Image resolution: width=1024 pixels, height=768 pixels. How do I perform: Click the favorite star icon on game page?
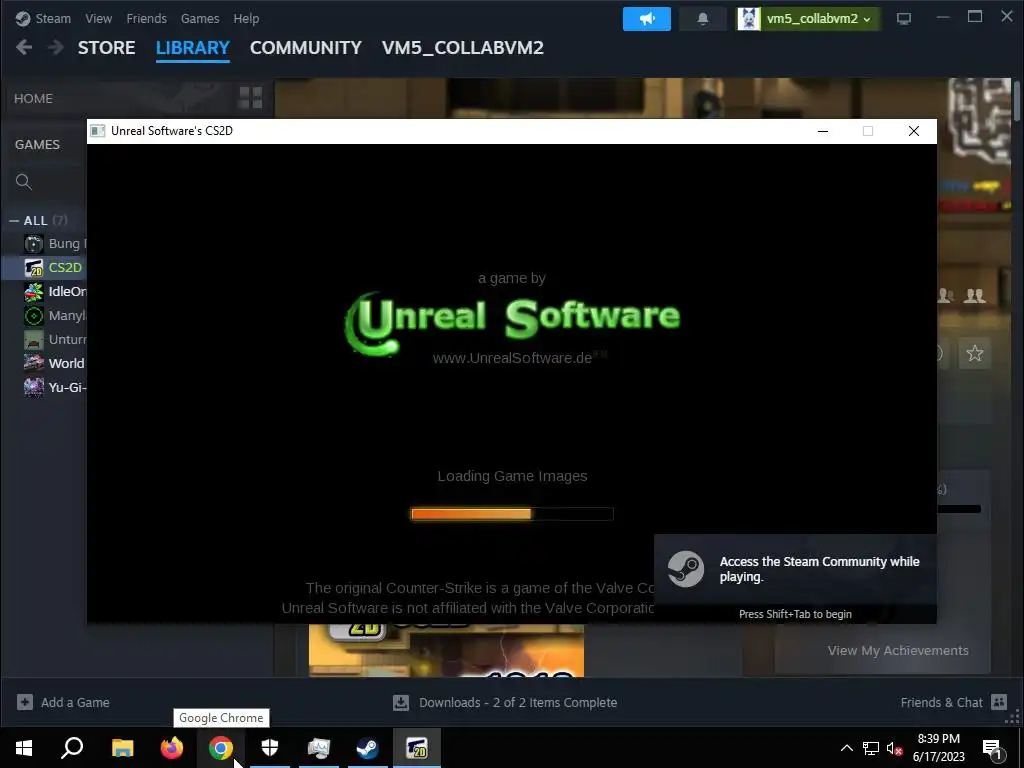(974, 353)
